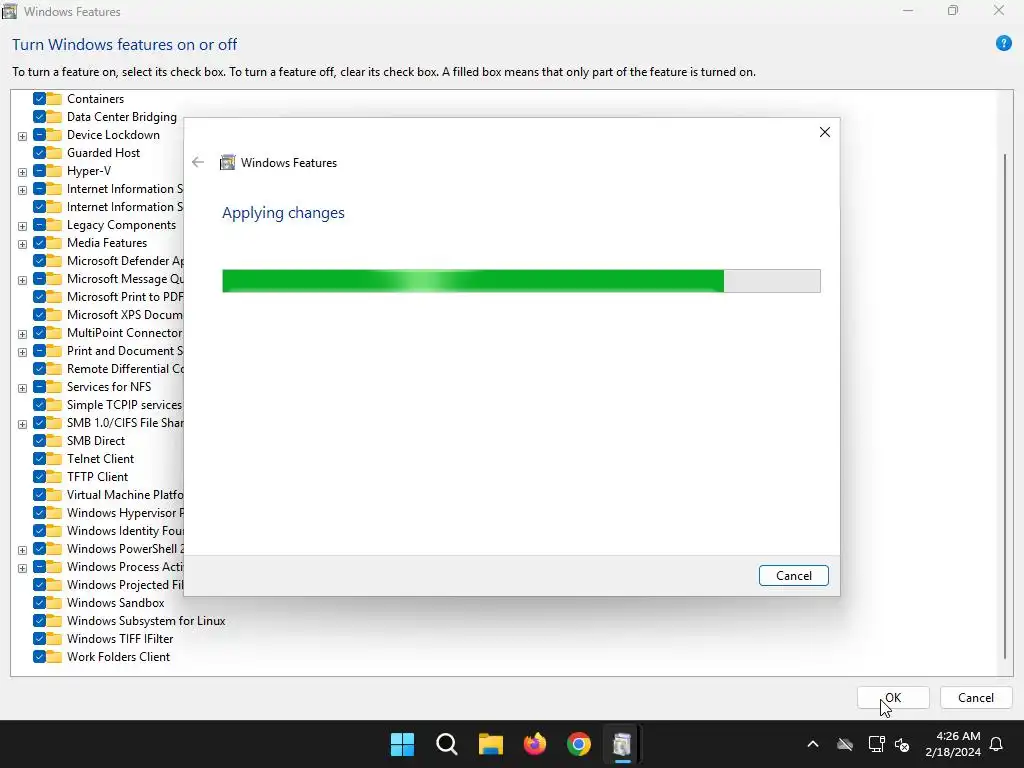Launch File Explorer from taskbar
The width and height of the screenshot is (1024, 768).
pyautogui.click(x=490, y=744)
